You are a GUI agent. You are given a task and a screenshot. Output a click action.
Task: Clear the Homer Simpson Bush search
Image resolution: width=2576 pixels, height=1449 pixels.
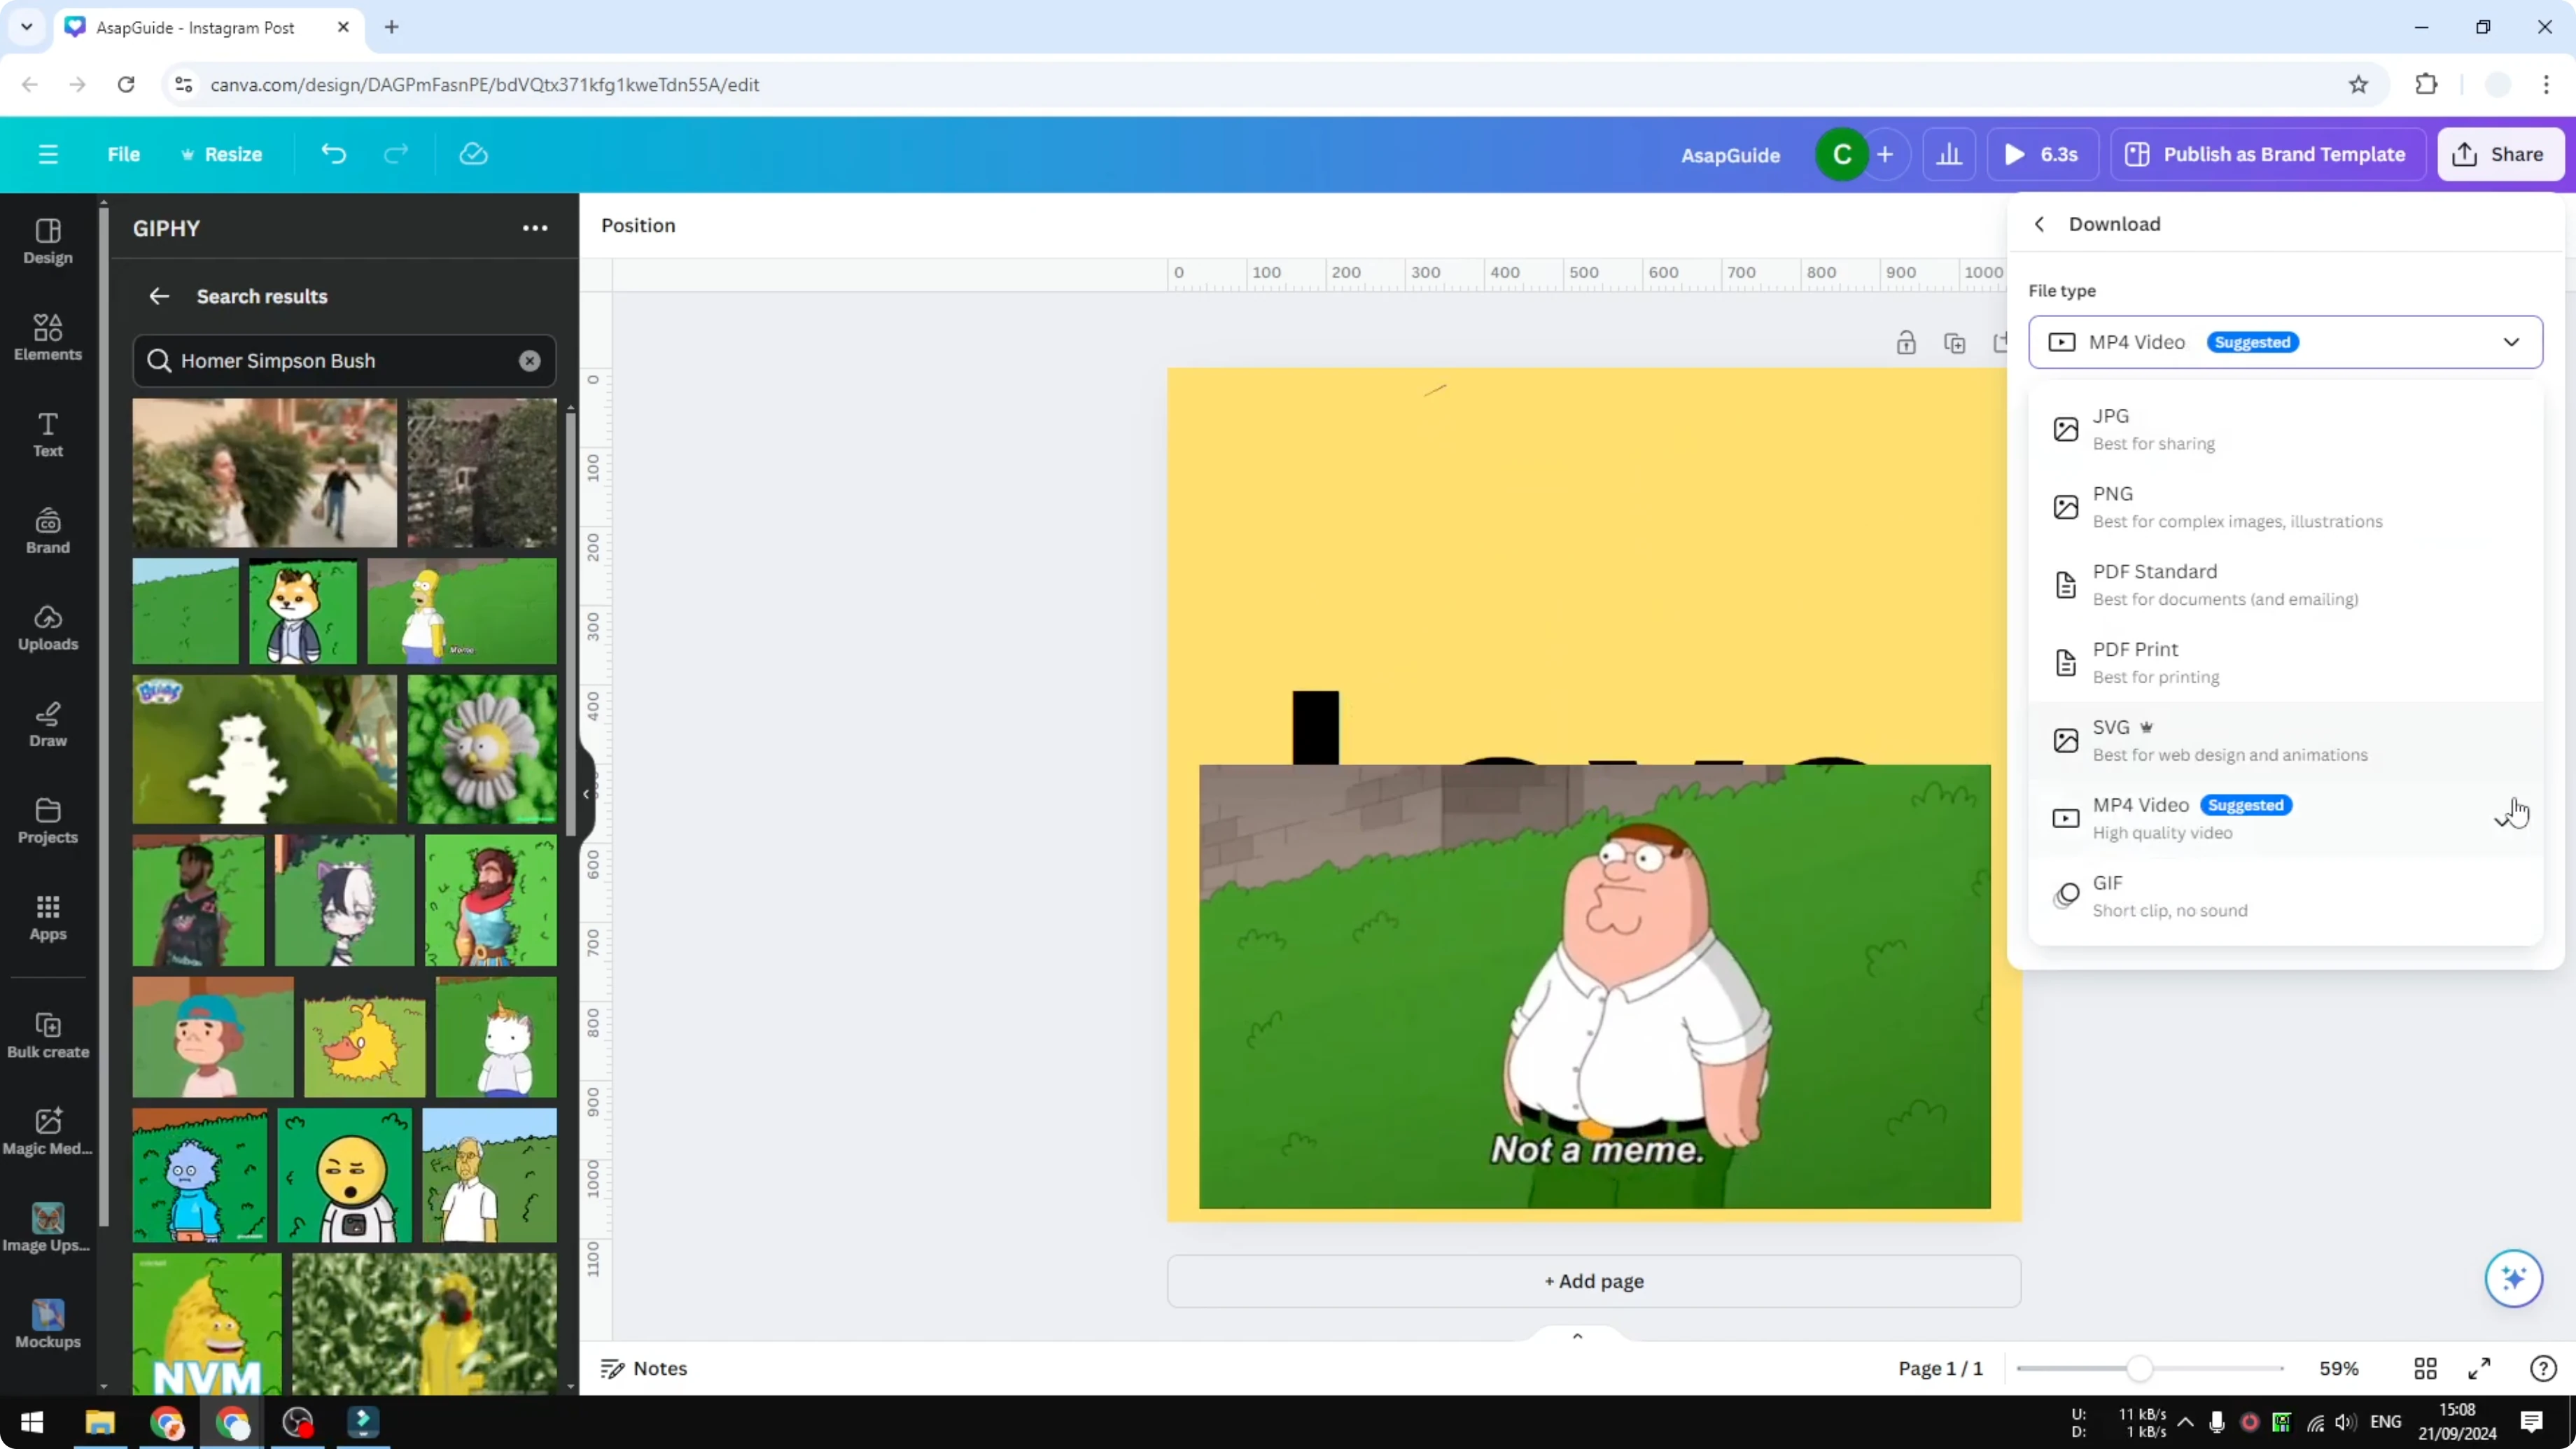530,361
